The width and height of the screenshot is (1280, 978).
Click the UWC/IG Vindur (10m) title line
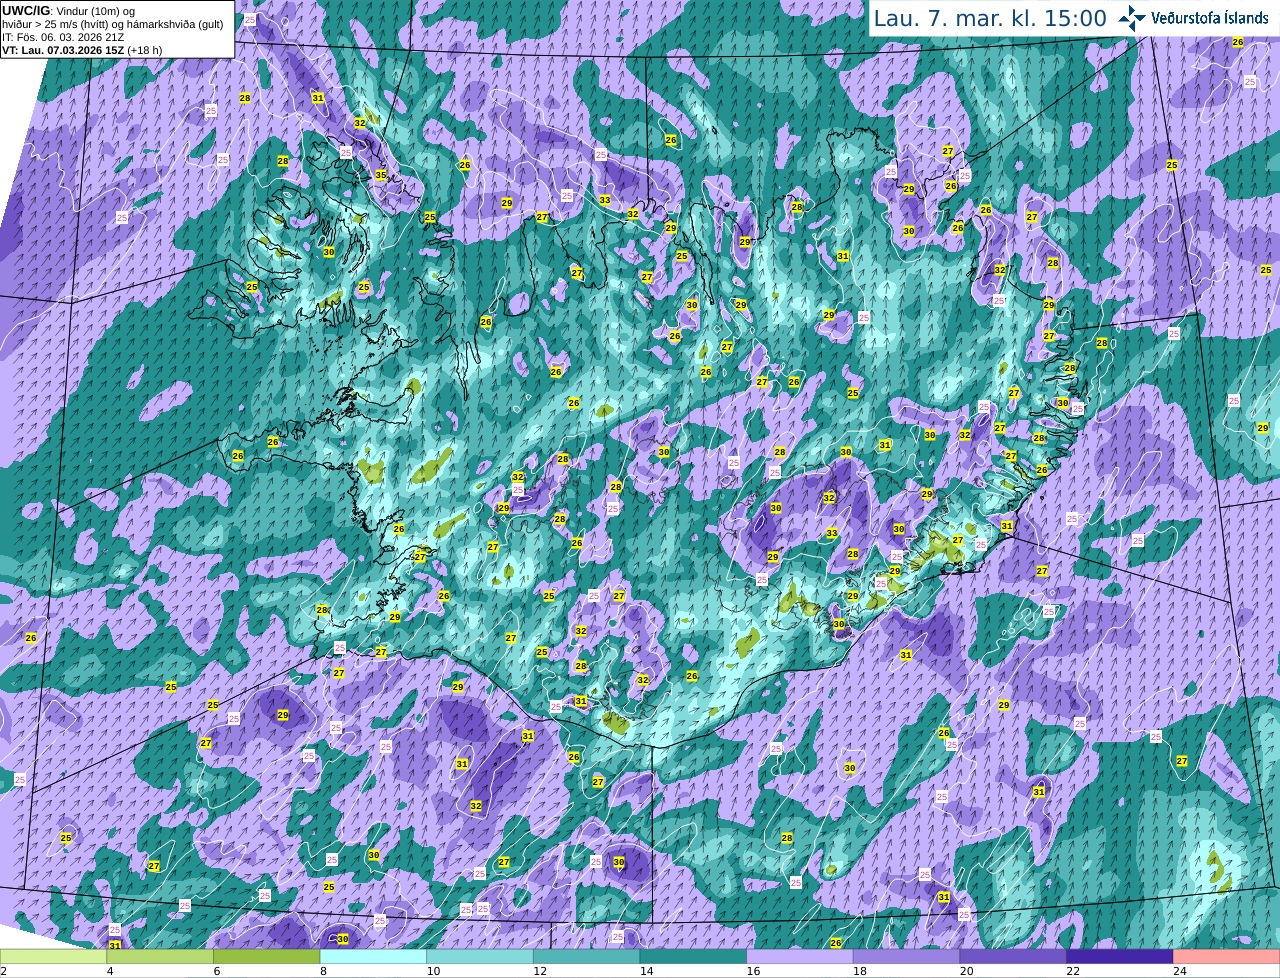(x=69, y=11)
